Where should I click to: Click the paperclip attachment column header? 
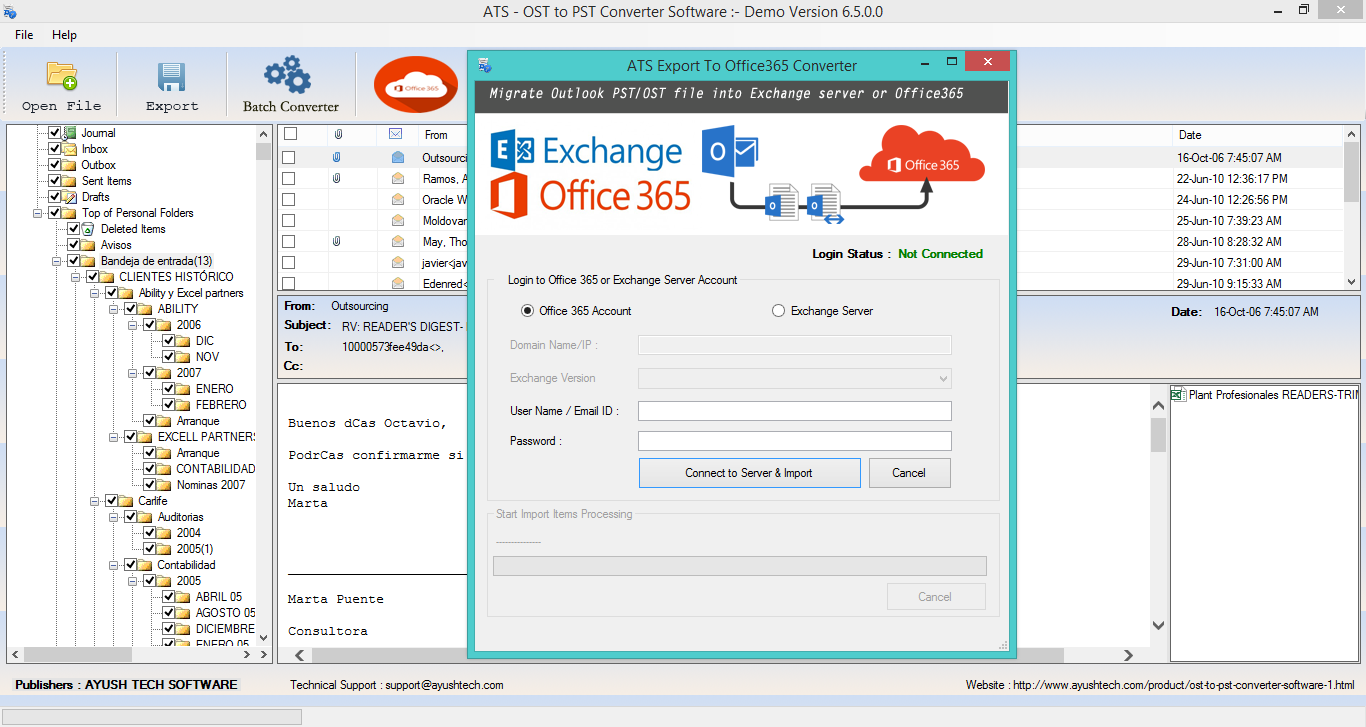click(x=337, y=134)
